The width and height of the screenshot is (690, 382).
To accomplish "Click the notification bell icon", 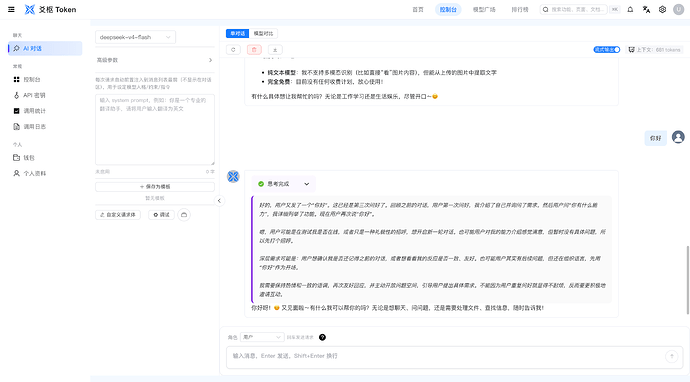I will 630,9.
